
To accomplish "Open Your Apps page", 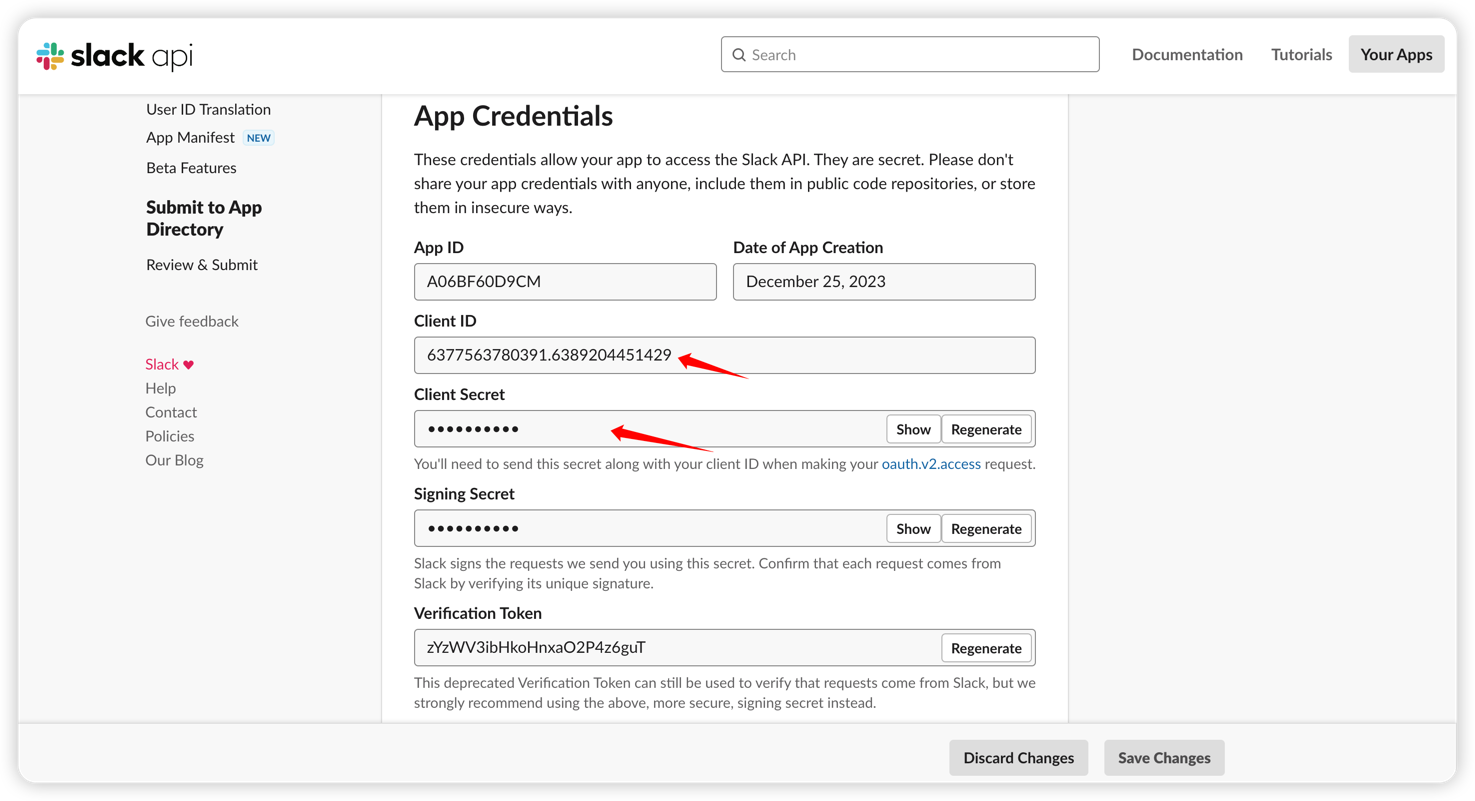I will tap(1396, 55).
